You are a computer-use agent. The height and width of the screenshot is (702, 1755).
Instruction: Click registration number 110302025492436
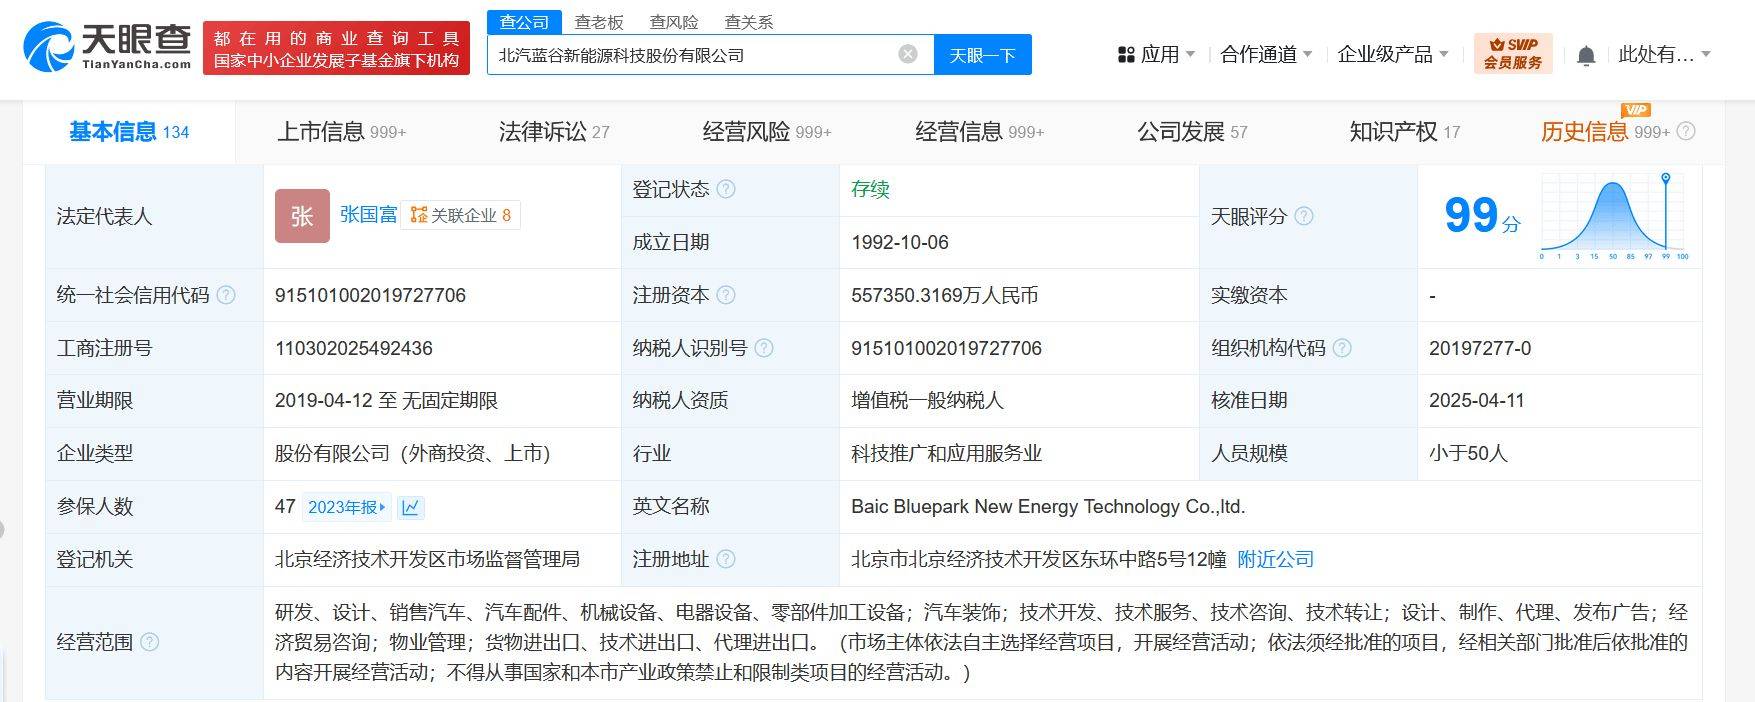(x=354, y=348)
